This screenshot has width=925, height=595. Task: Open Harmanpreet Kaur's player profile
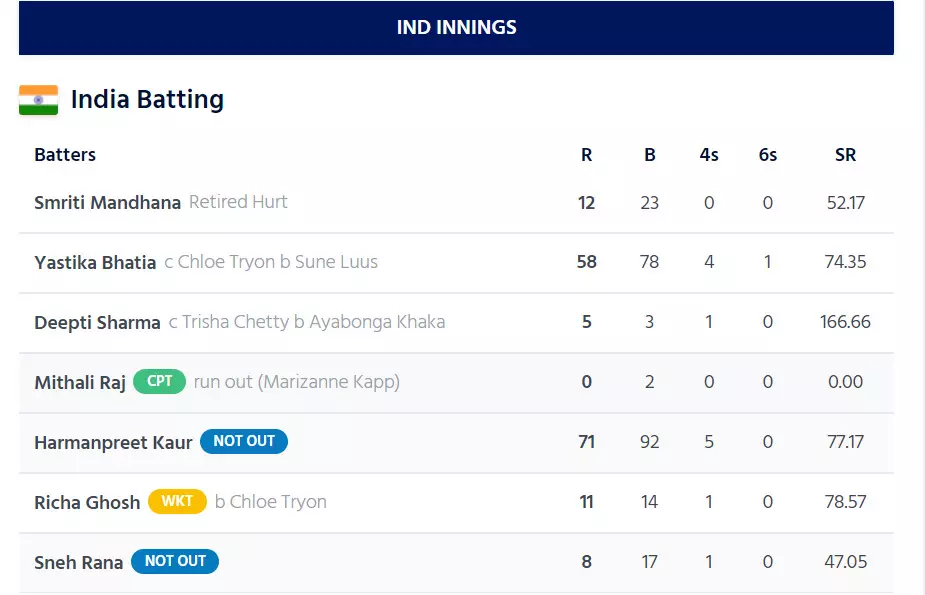pos(113,442)
